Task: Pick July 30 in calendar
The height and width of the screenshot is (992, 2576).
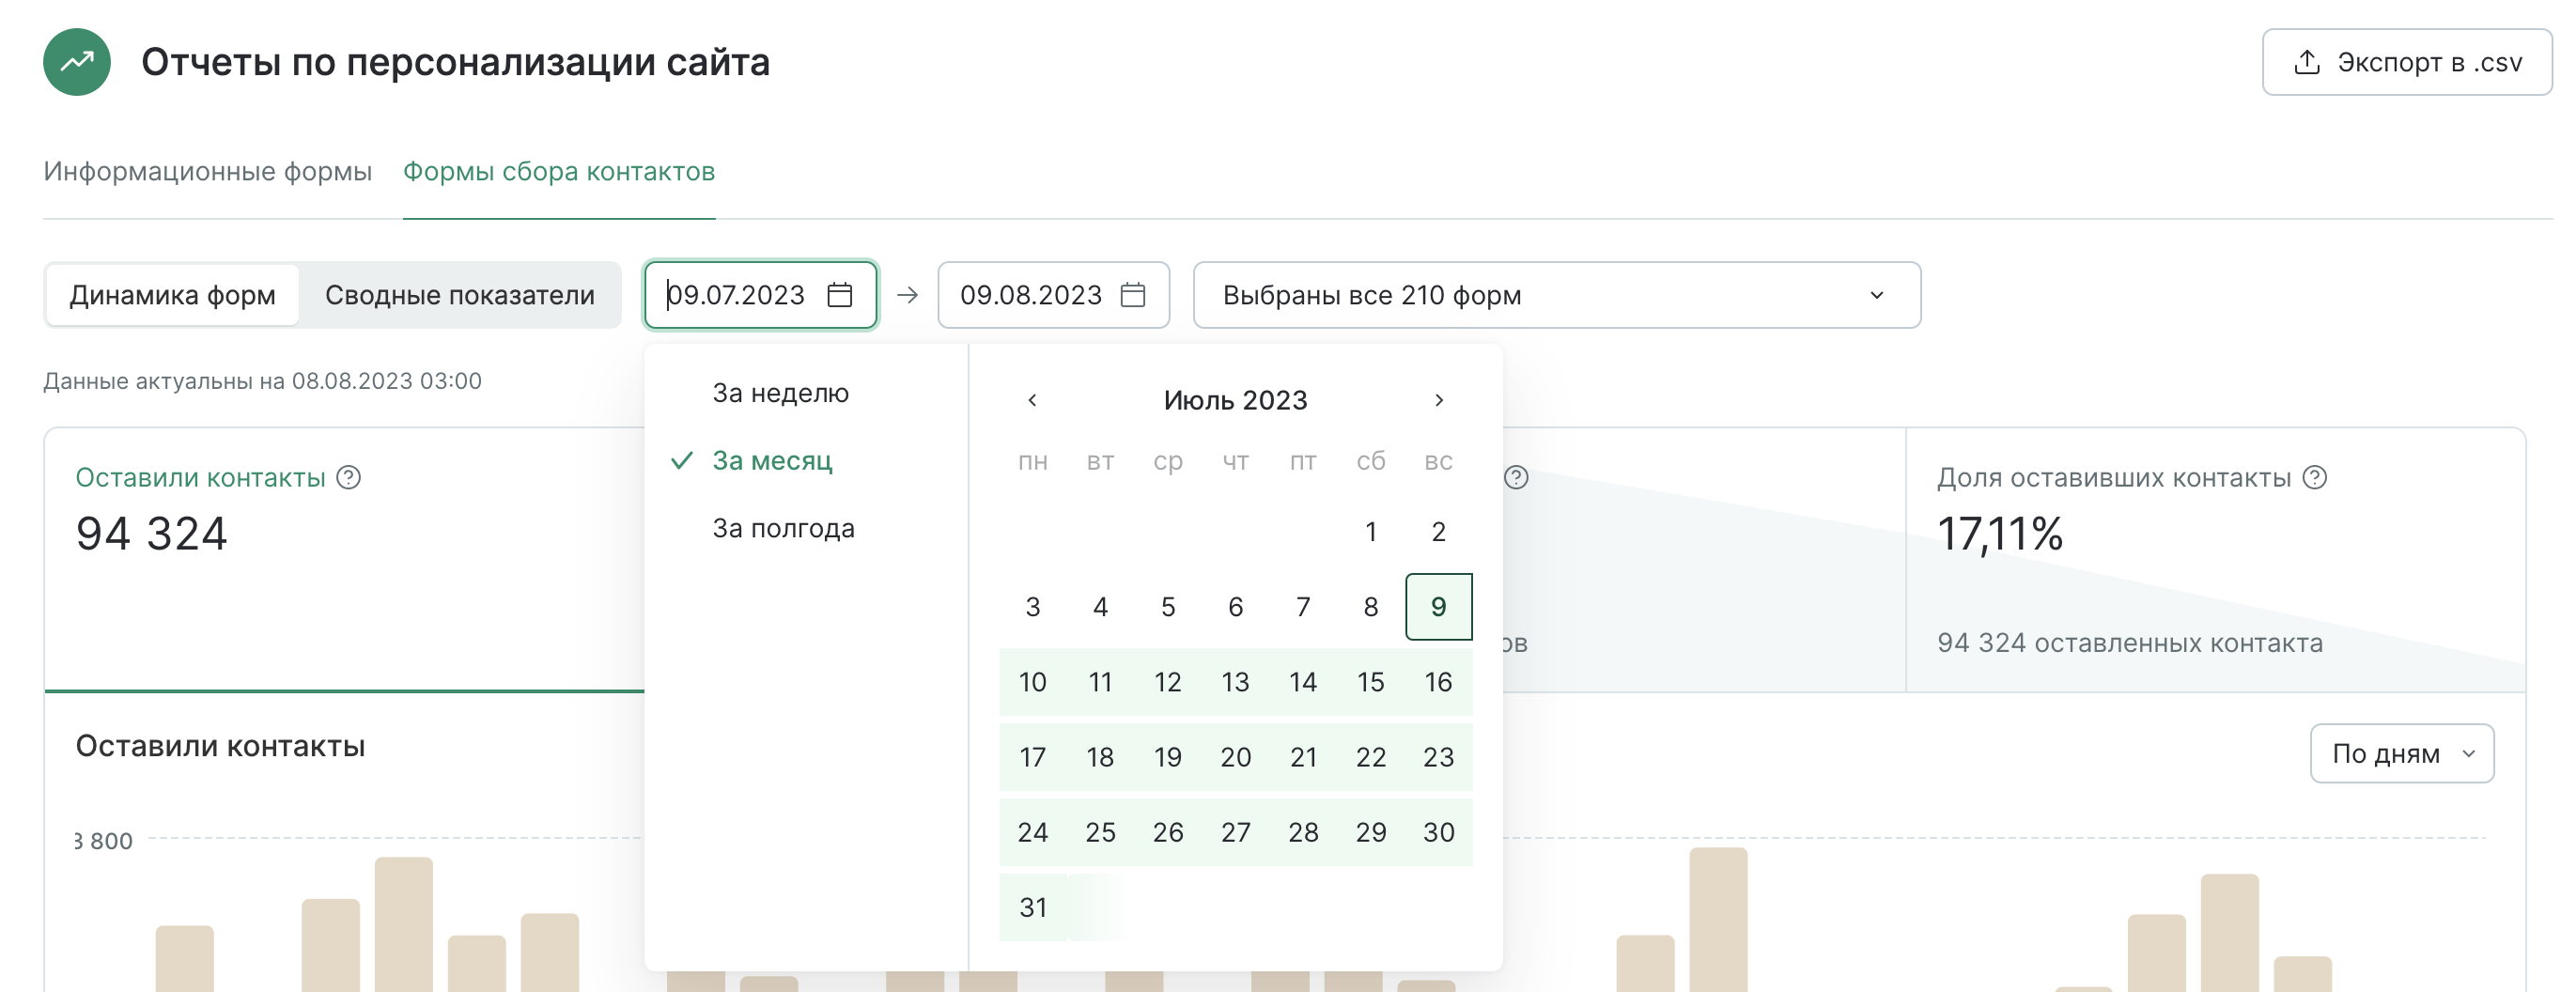Action: tap(1439, 832)
